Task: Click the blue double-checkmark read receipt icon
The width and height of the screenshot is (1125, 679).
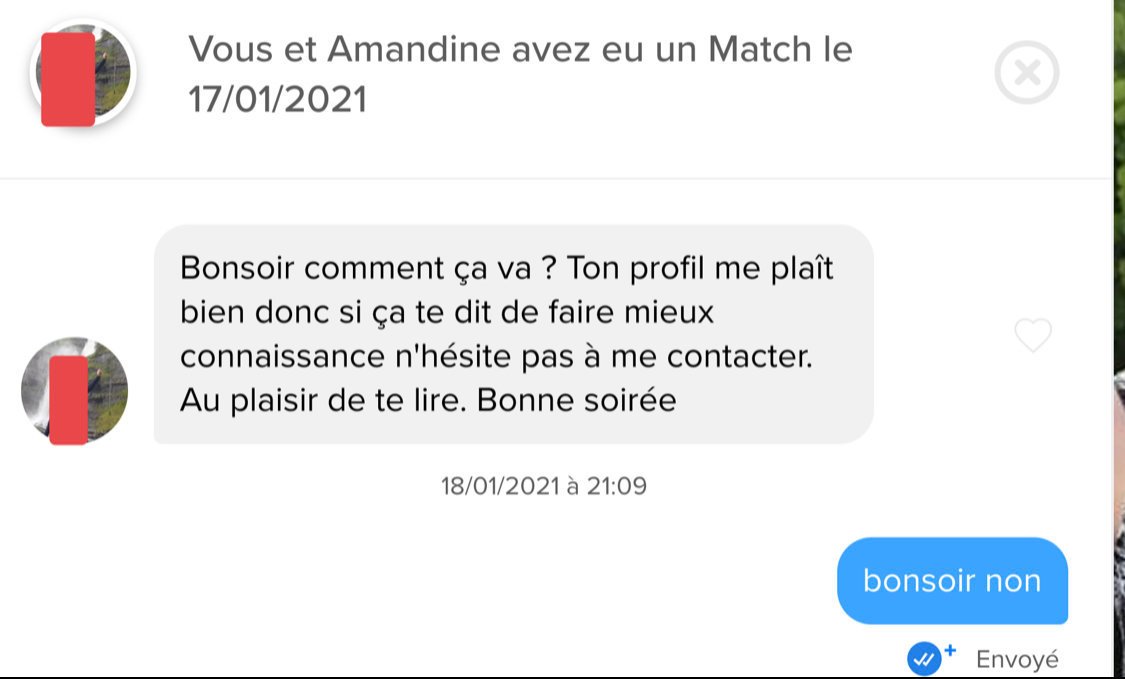Action: [924, 658]
